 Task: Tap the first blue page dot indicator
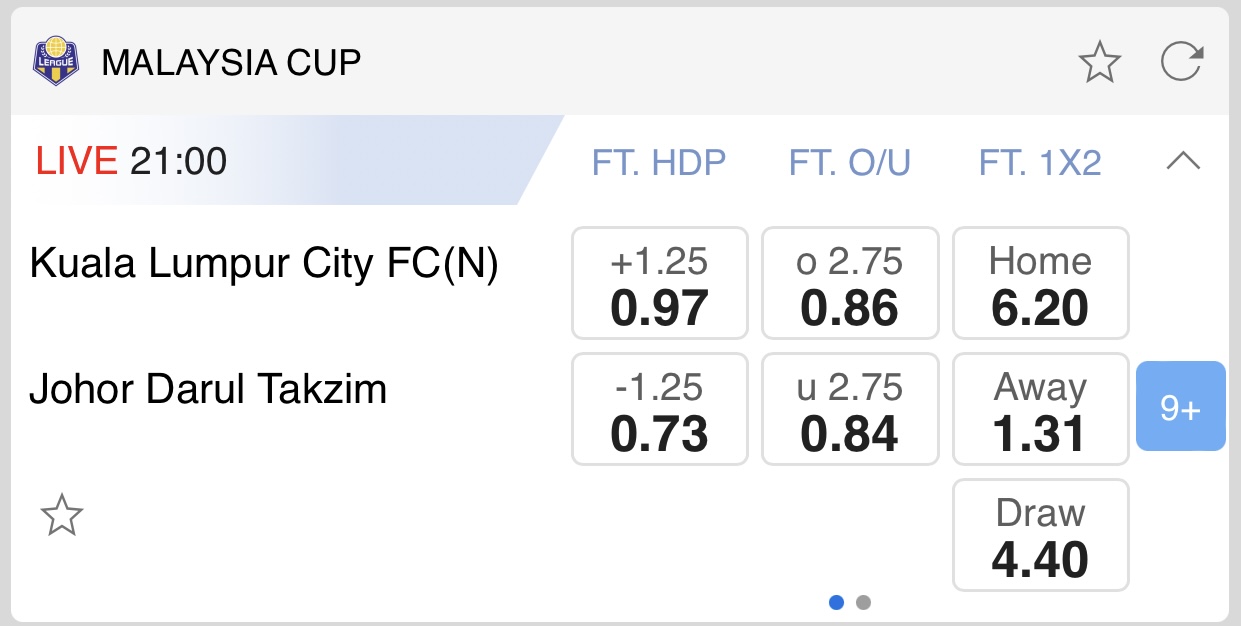(x=837, y=603)
